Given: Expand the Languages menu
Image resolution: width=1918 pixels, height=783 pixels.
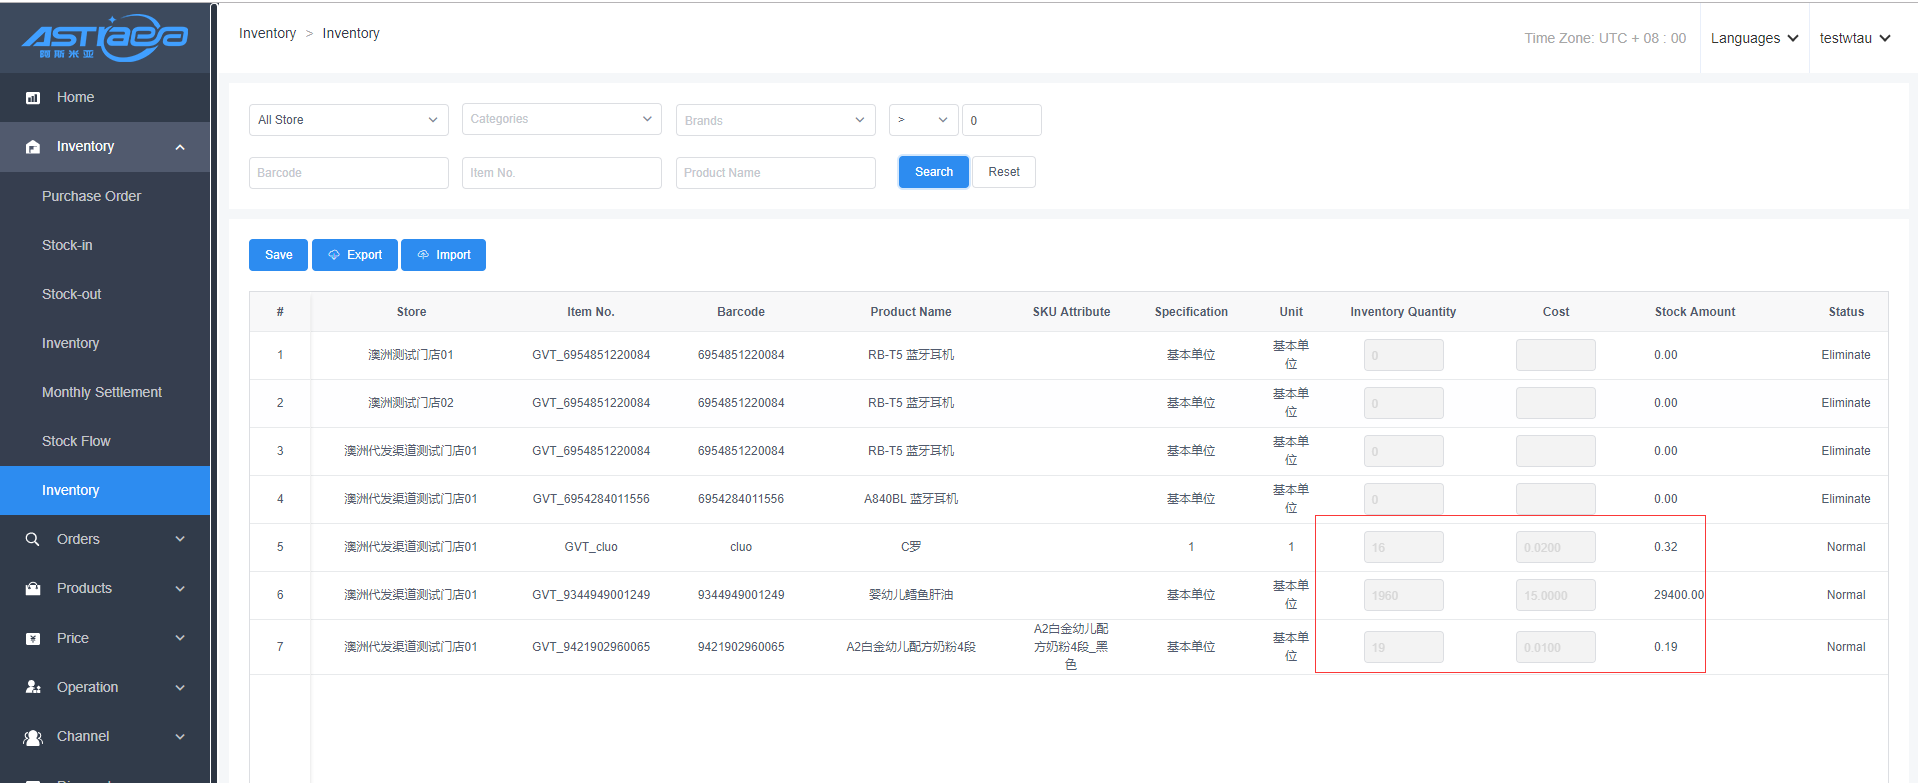Looking at the screenshot, I should [x=1754, y=38].
